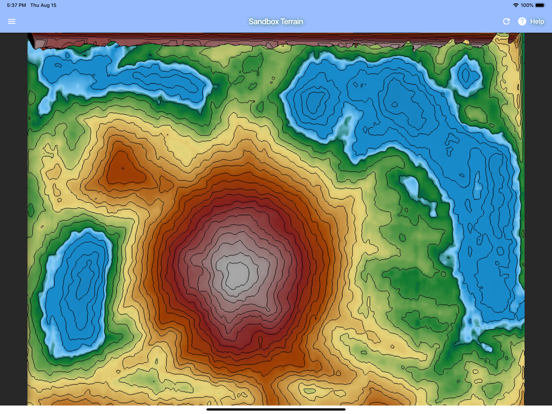The image size is (552, 414).
Task: Open the hamburger menu
Action: tap(12, 21)
